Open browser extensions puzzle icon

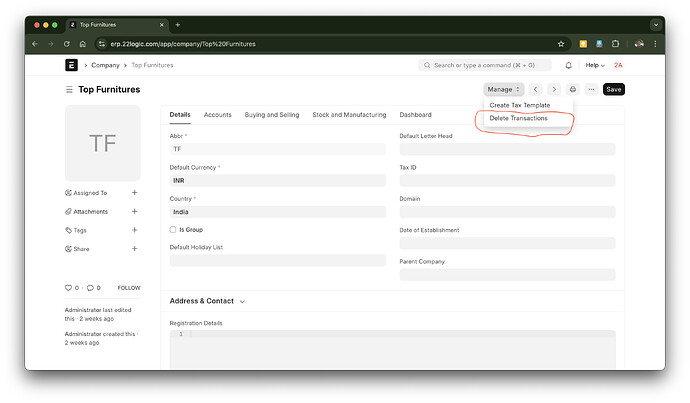(616, 44)
